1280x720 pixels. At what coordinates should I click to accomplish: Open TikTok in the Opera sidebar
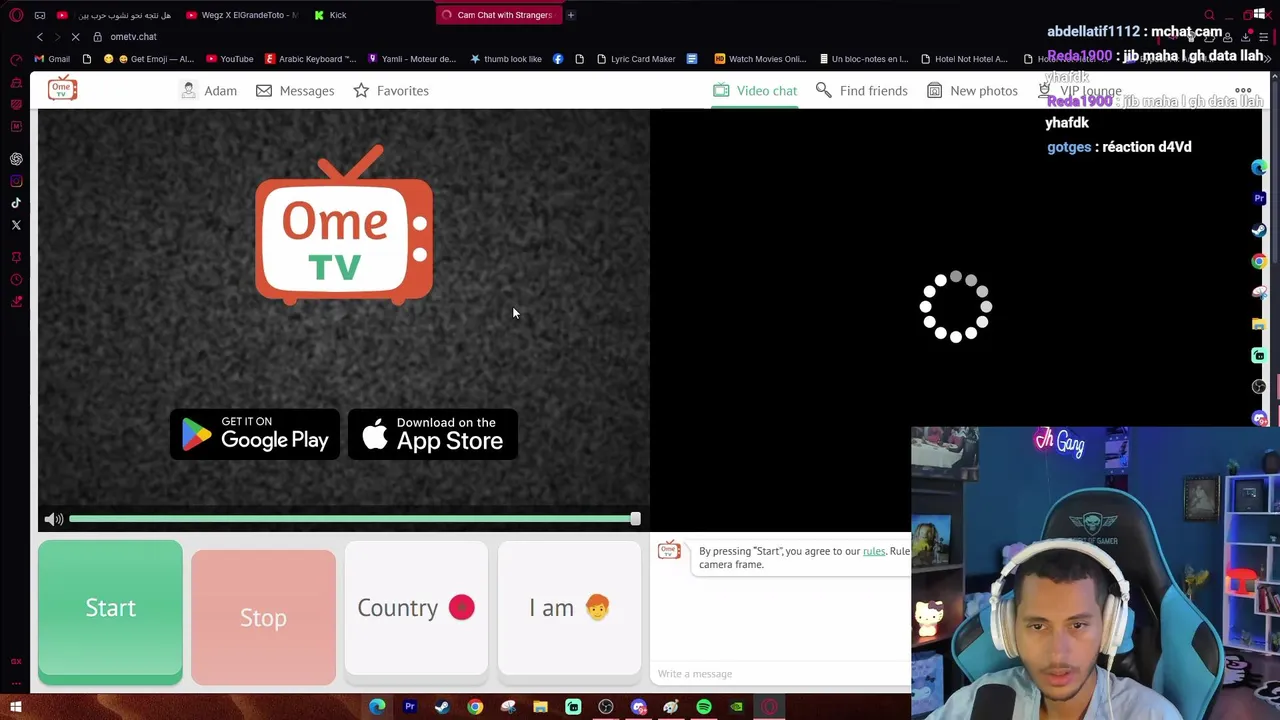coord(16,203)
